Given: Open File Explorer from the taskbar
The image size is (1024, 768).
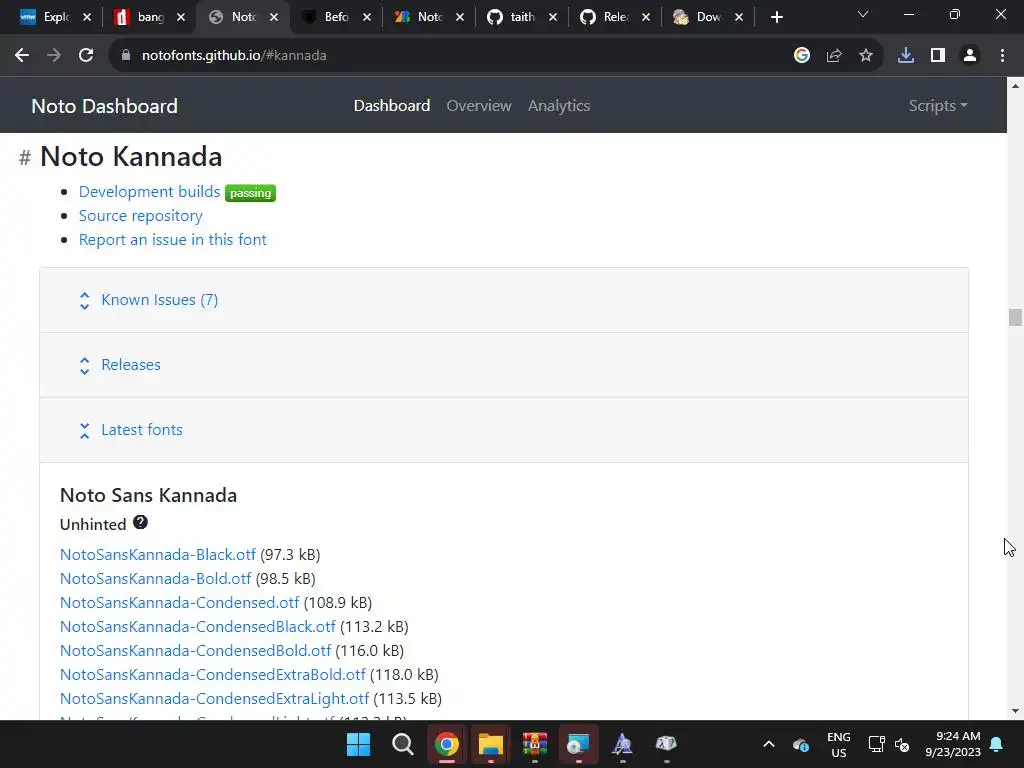Looking at the screenshot, I should tap(490, 744).
